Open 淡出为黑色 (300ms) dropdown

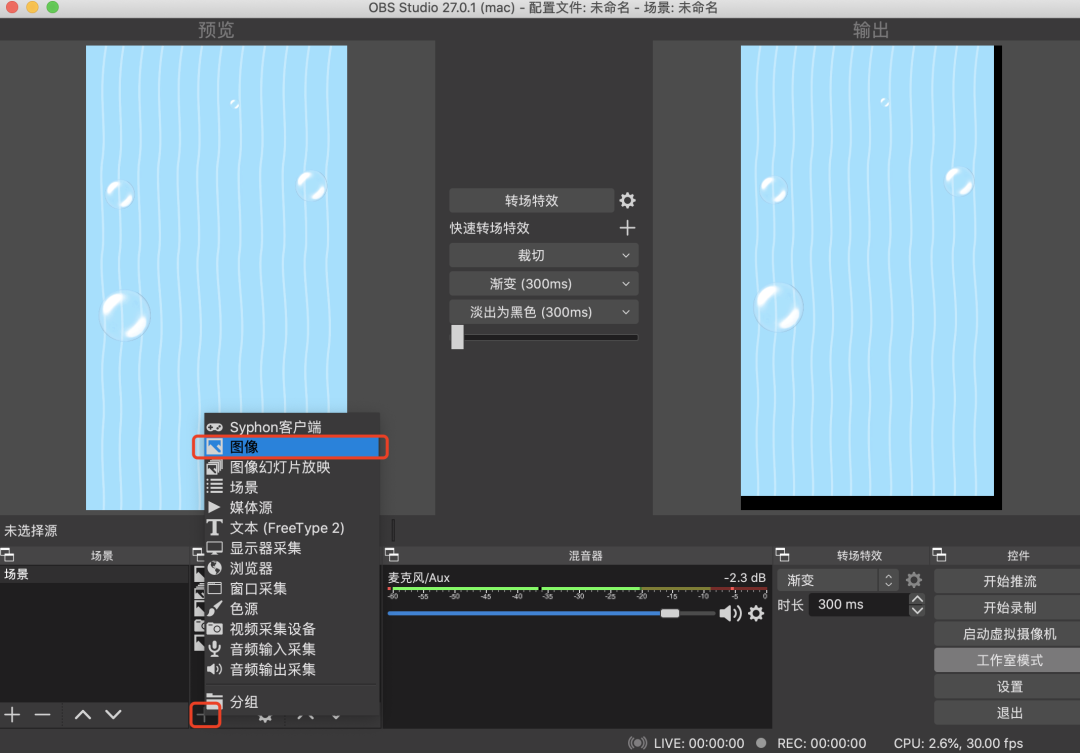pos(543,312)
